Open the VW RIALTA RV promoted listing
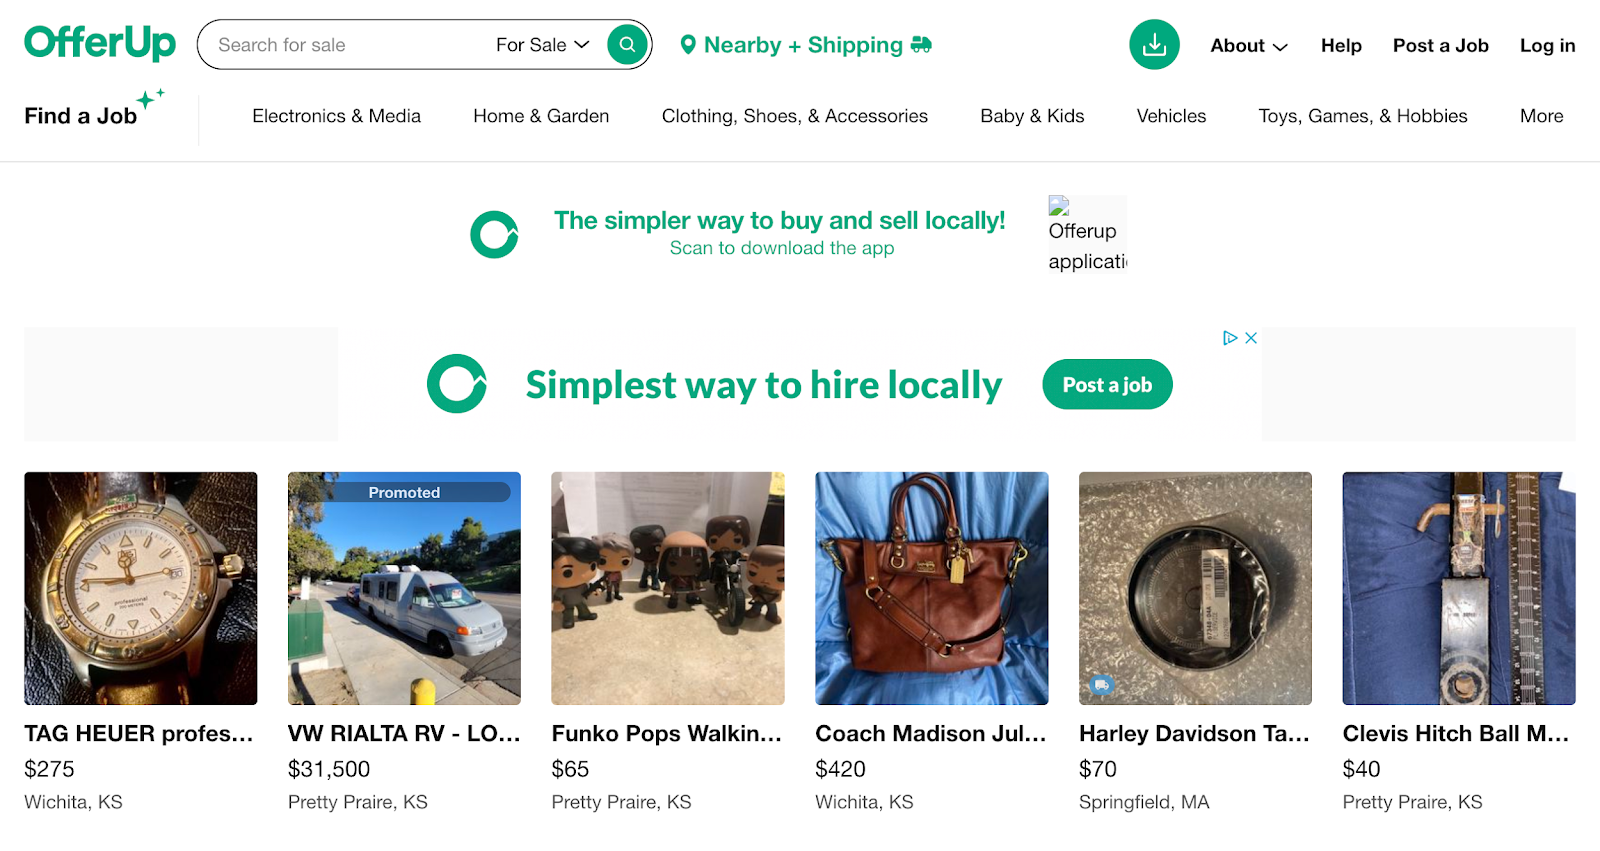 pos(403,588)
